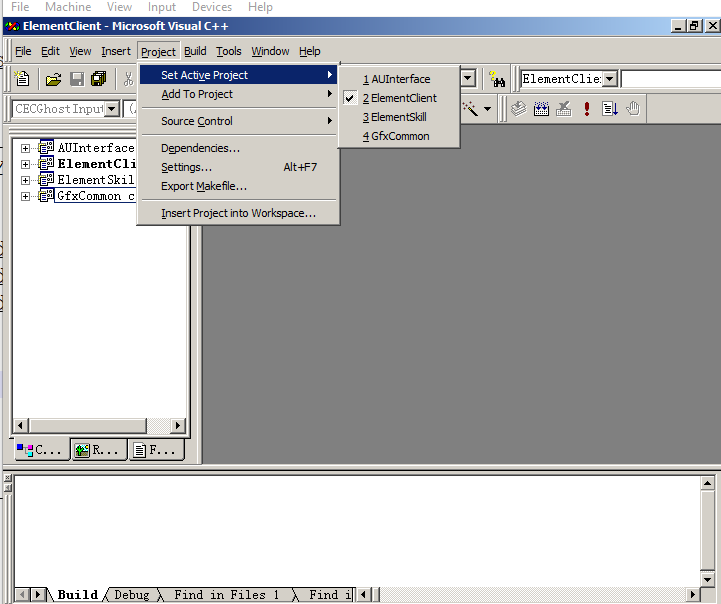Open the application File menu
The width and height of the screenshot is (721, 604).
23,51
